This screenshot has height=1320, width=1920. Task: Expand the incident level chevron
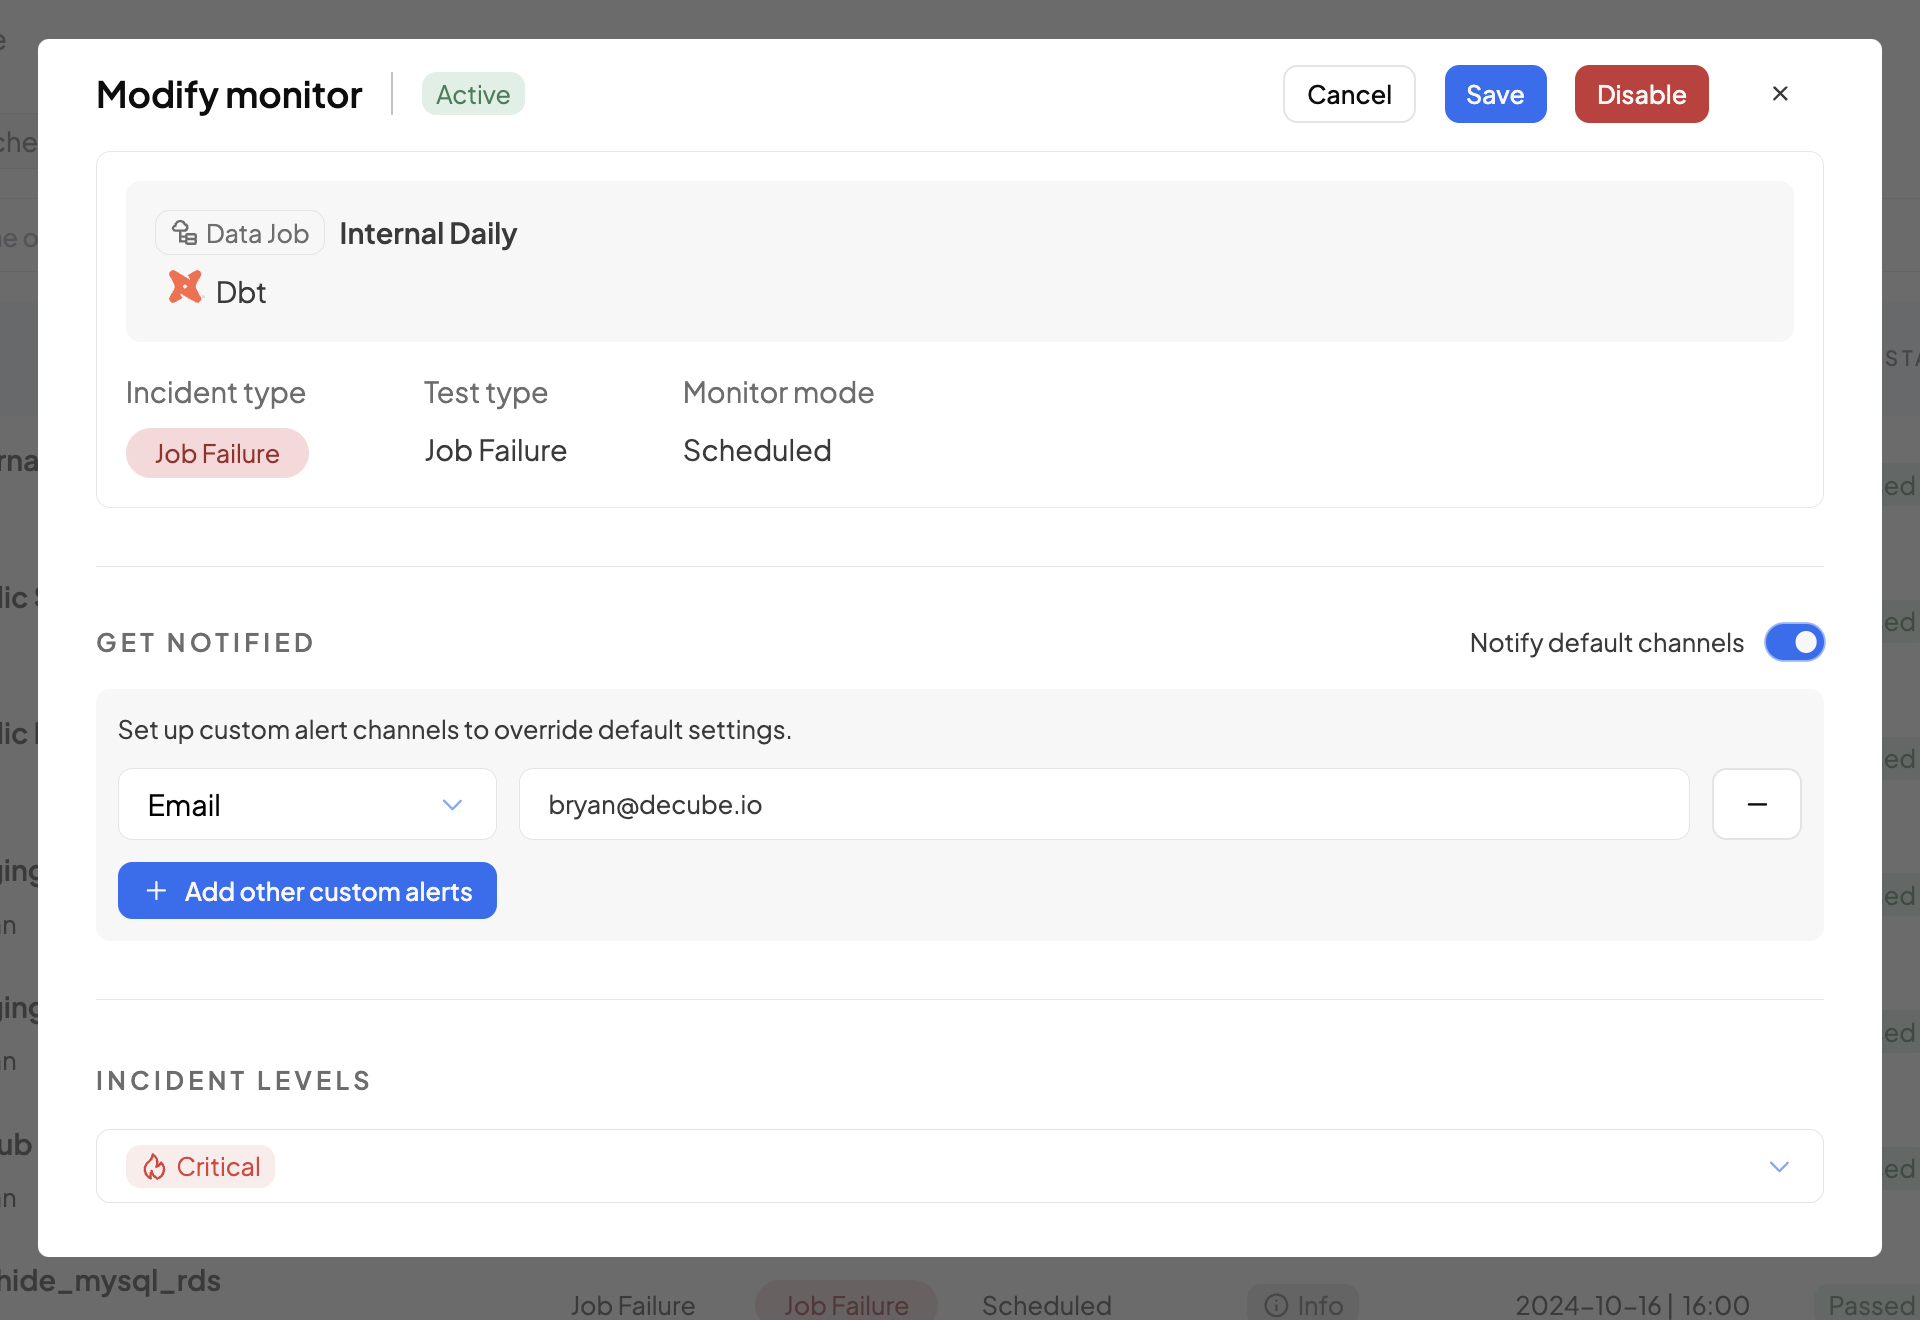1779,1167
